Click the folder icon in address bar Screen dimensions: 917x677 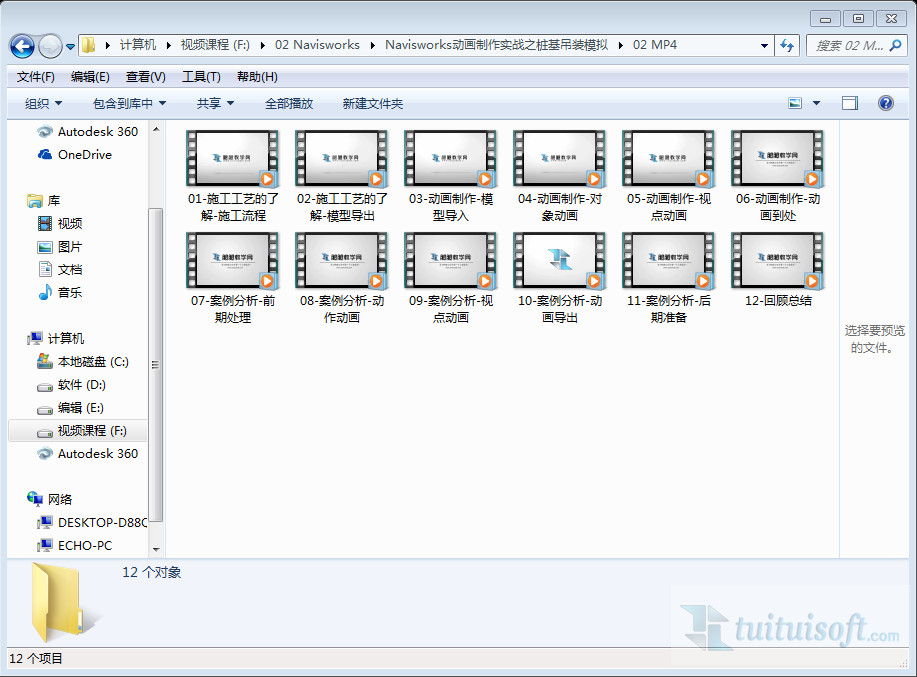point(88,45)
